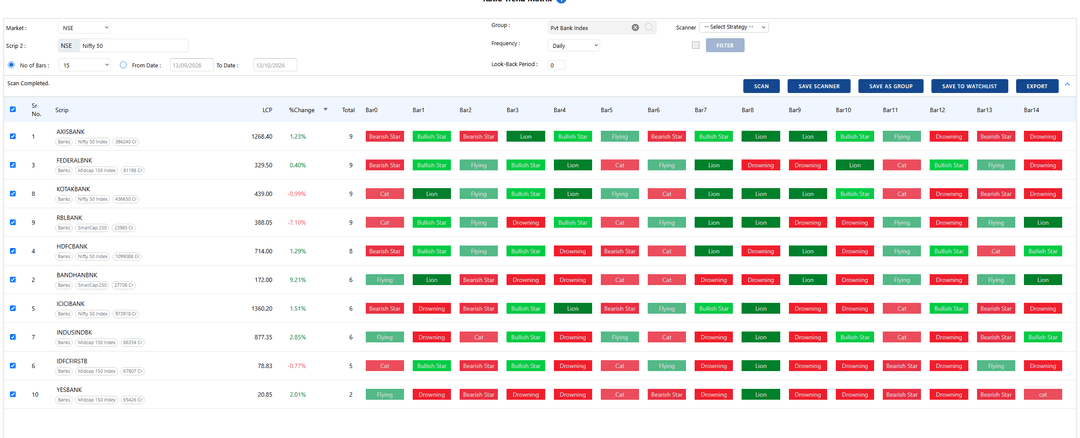
Task: Open the No of Bars dropdown showing 15
Action: [x=84, y=65]
